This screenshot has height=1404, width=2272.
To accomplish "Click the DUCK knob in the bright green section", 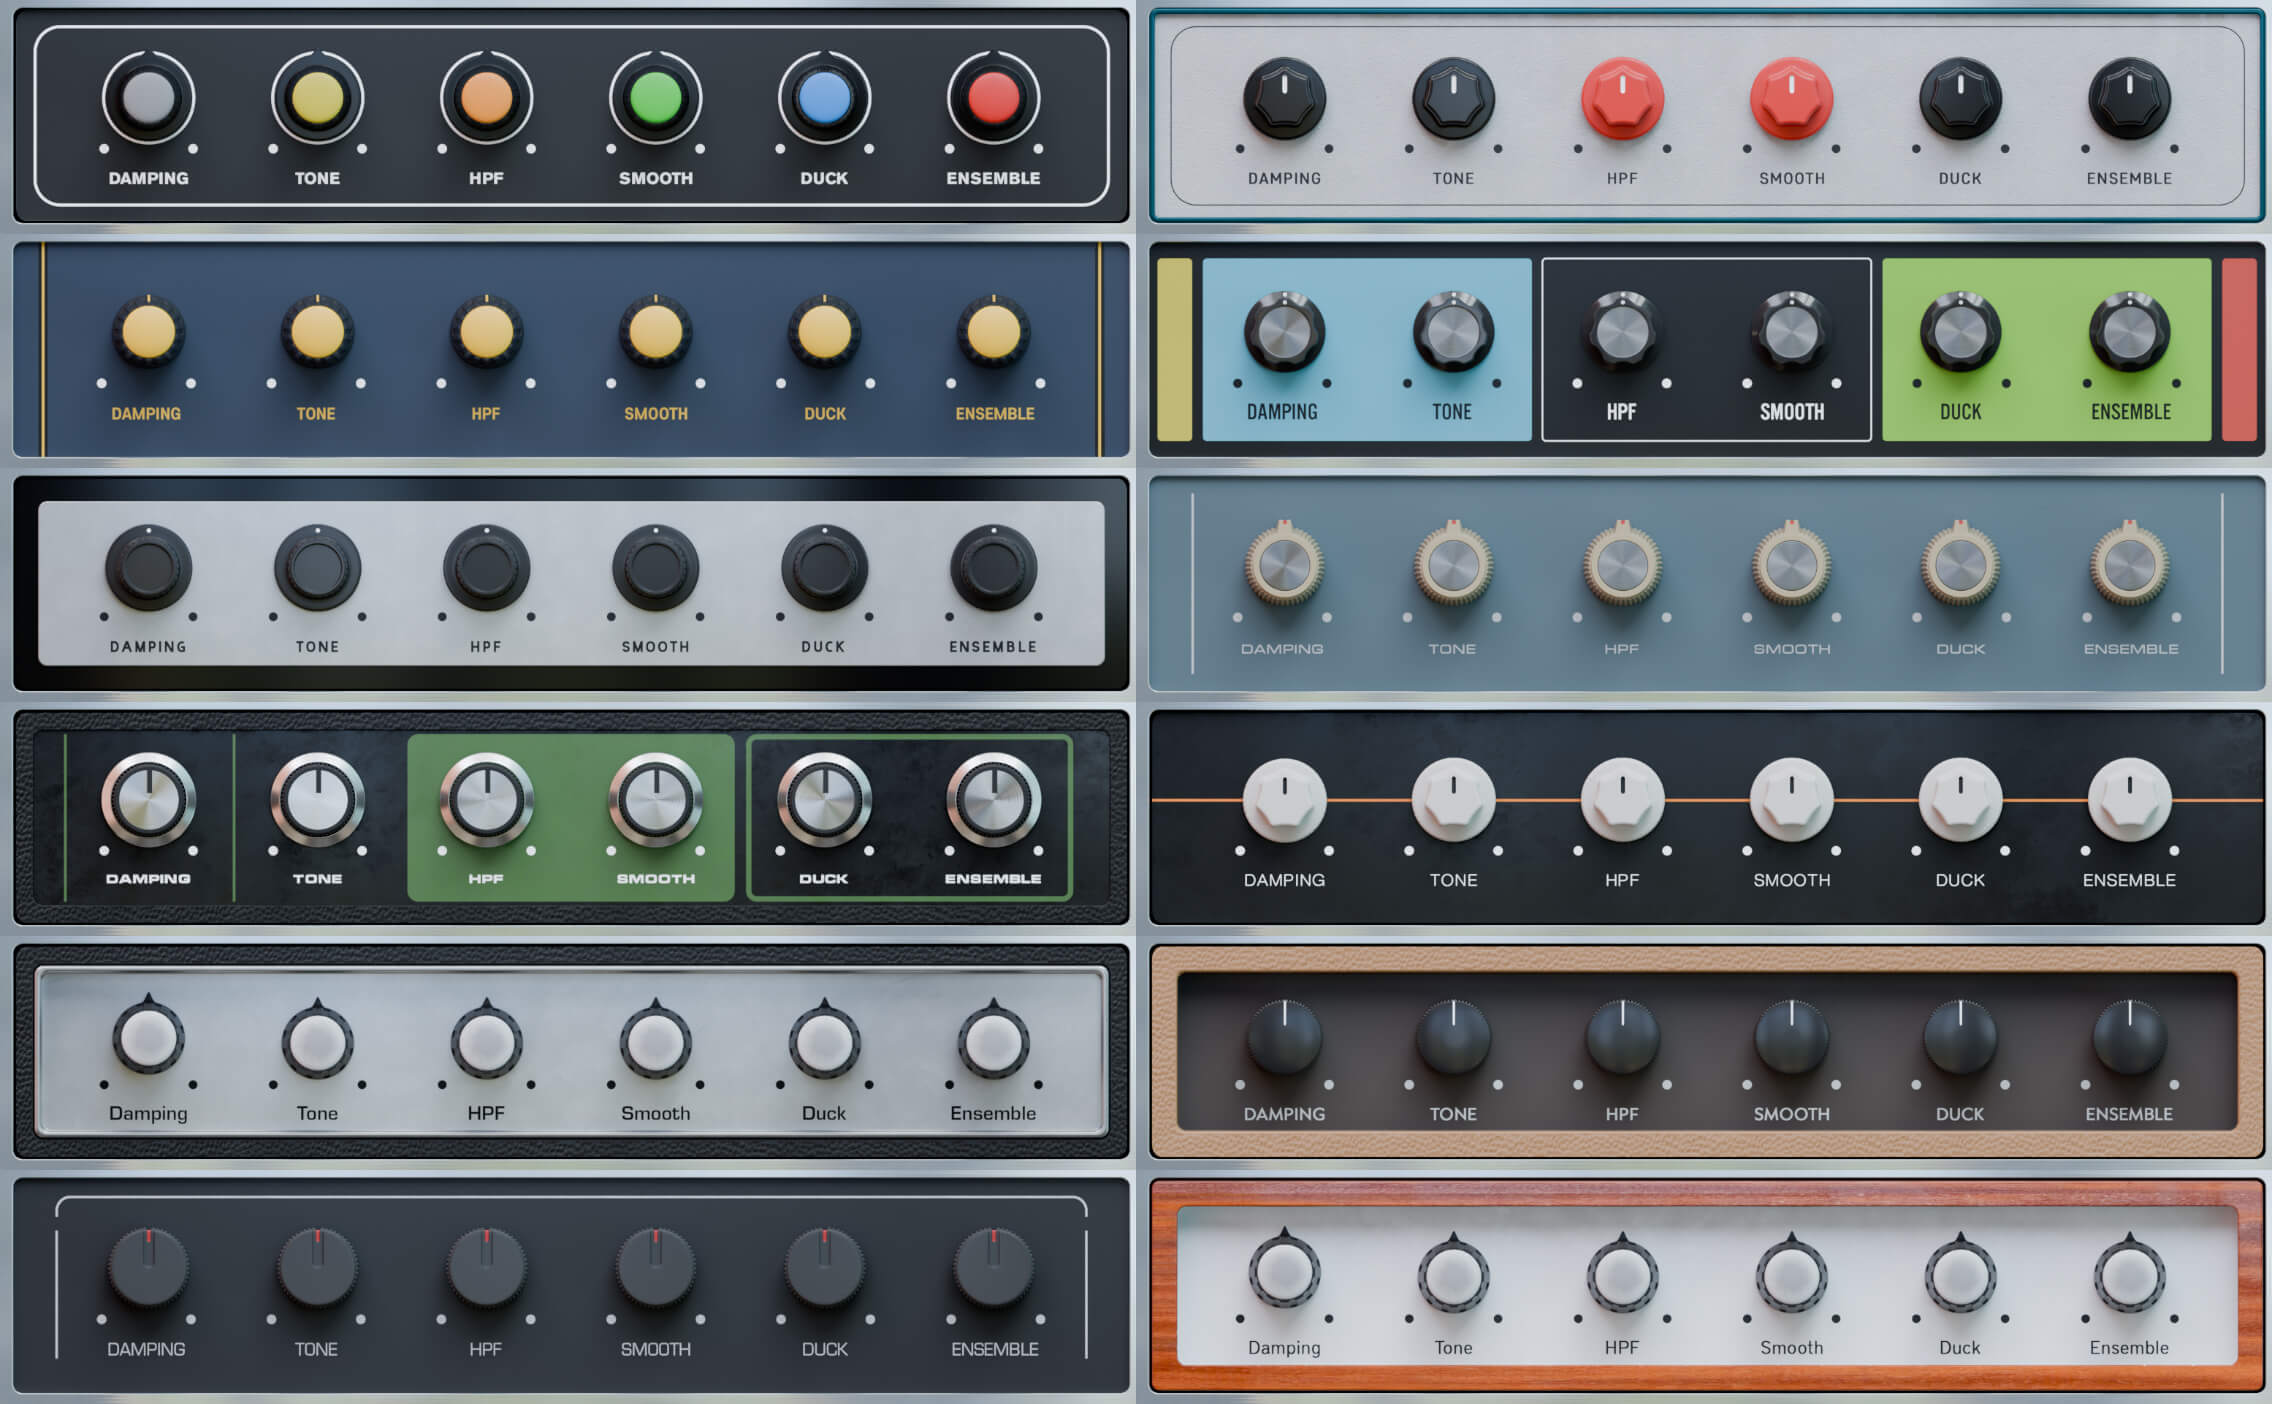I will pos(1960,332).
